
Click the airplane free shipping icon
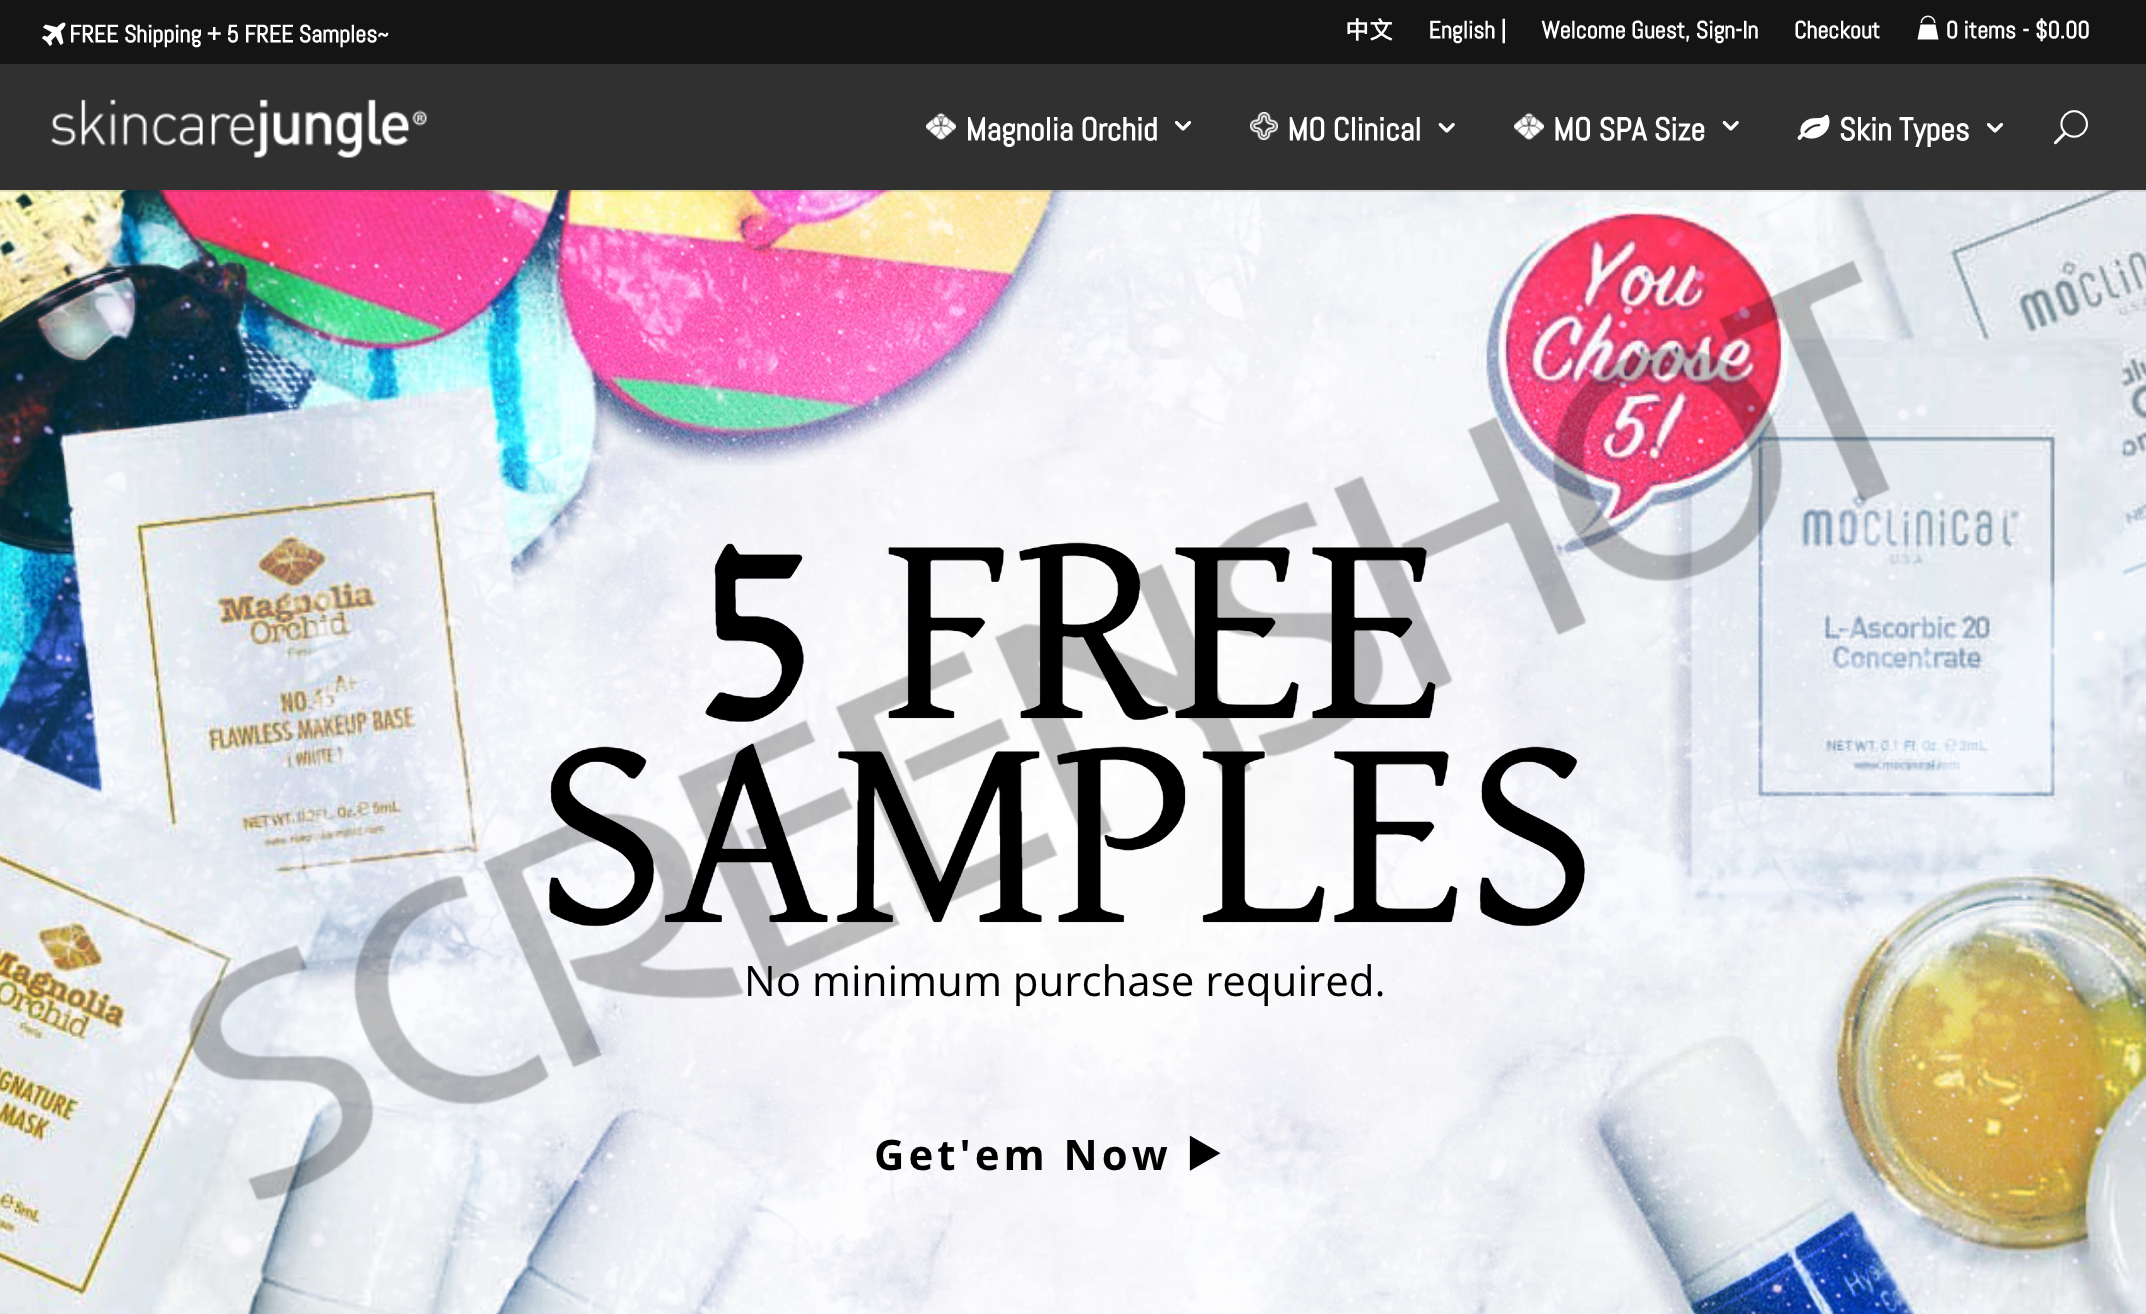[53, 34]
